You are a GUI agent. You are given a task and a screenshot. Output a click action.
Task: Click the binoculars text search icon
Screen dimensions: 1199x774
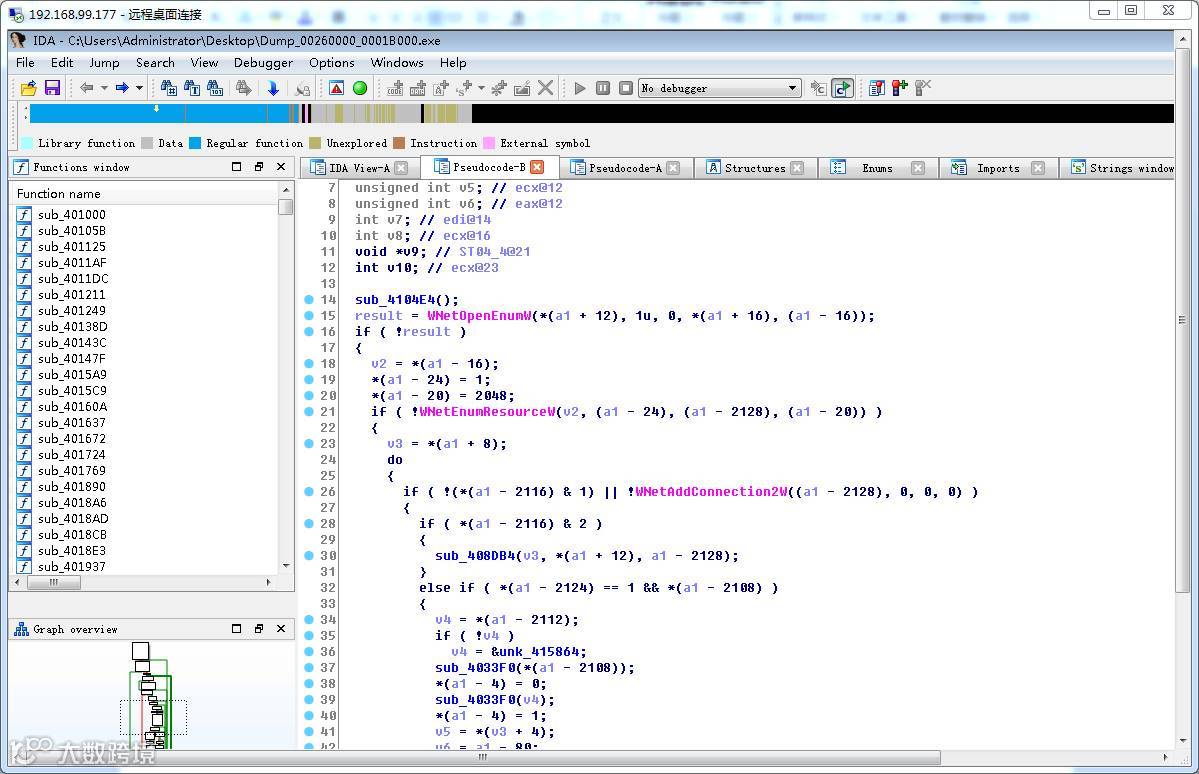pos(192,88)
